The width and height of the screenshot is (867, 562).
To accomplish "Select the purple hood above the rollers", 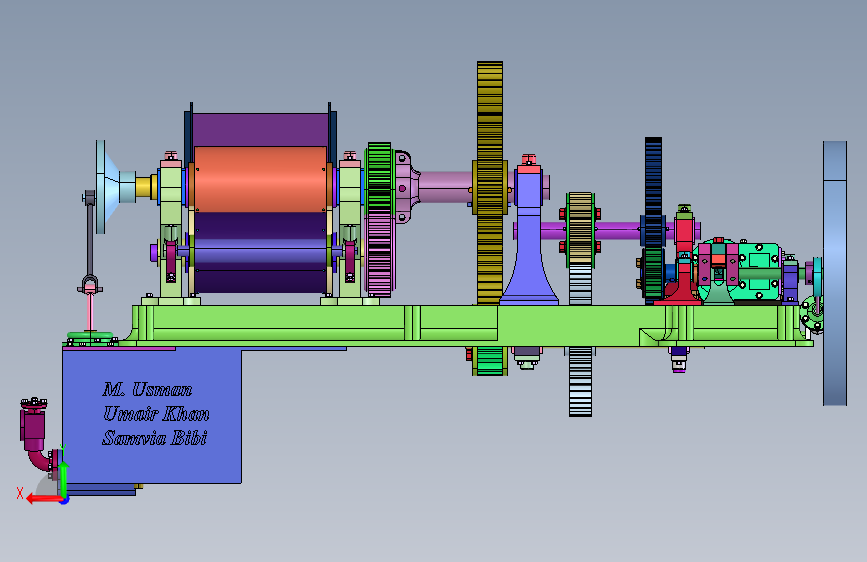I will click(260, 129).
